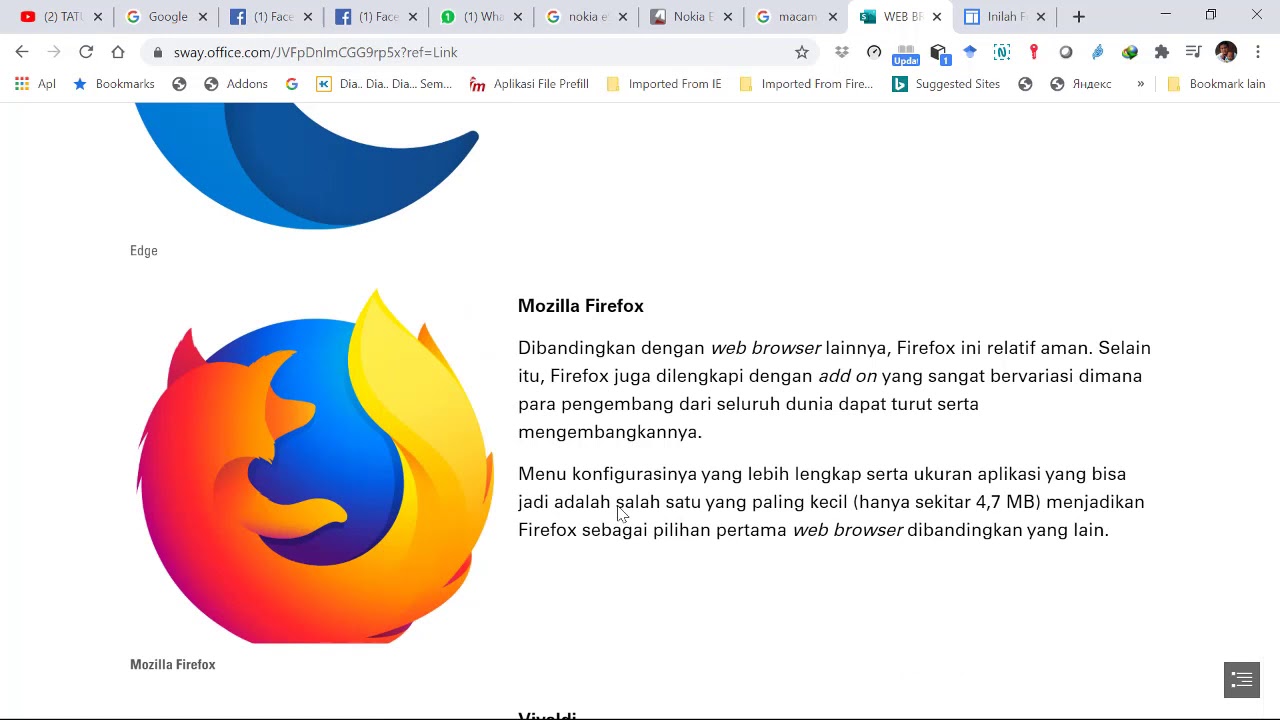
Task: Click the Edge image caption
Action: coord(144,251)
